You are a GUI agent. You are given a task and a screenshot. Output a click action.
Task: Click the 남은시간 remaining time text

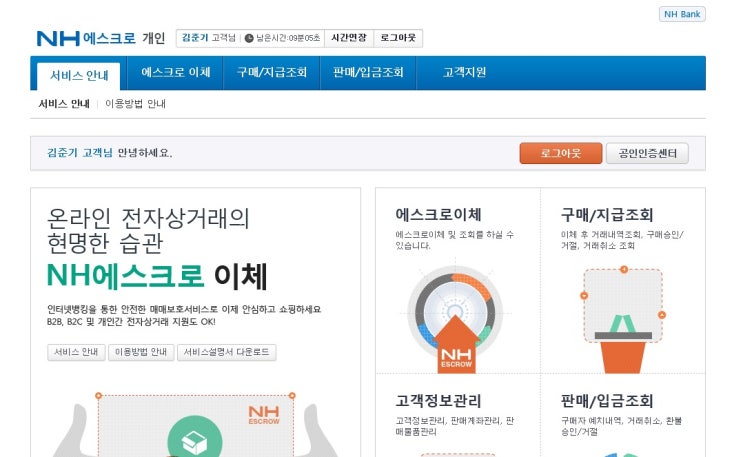tap(288, 38)
